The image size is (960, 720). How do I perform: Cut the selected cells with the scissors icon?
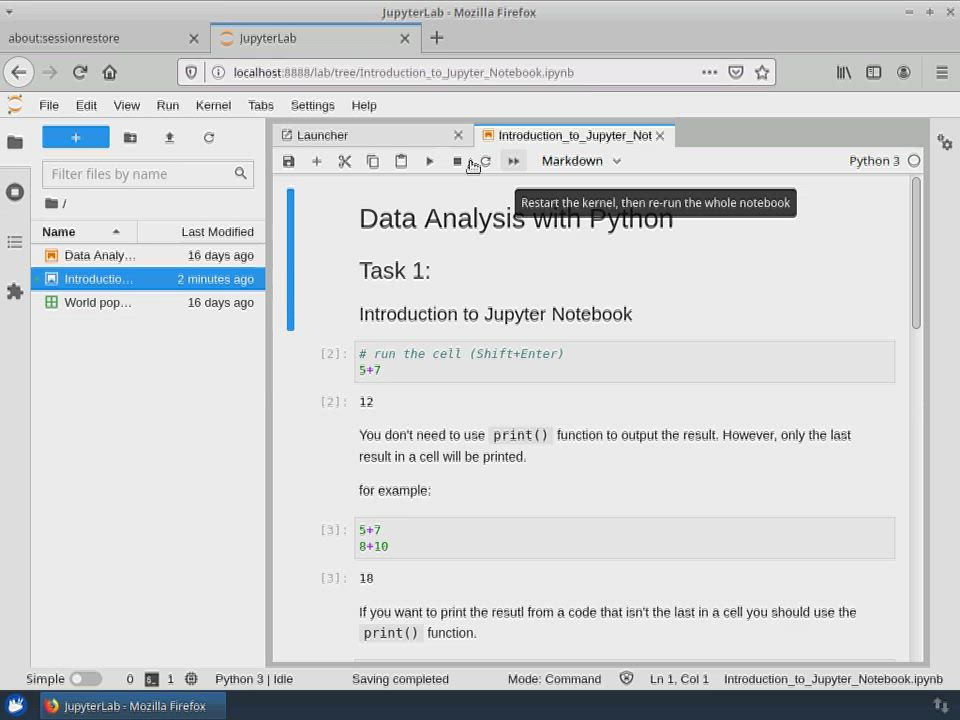pyautogui.click(x=345, y=161)
